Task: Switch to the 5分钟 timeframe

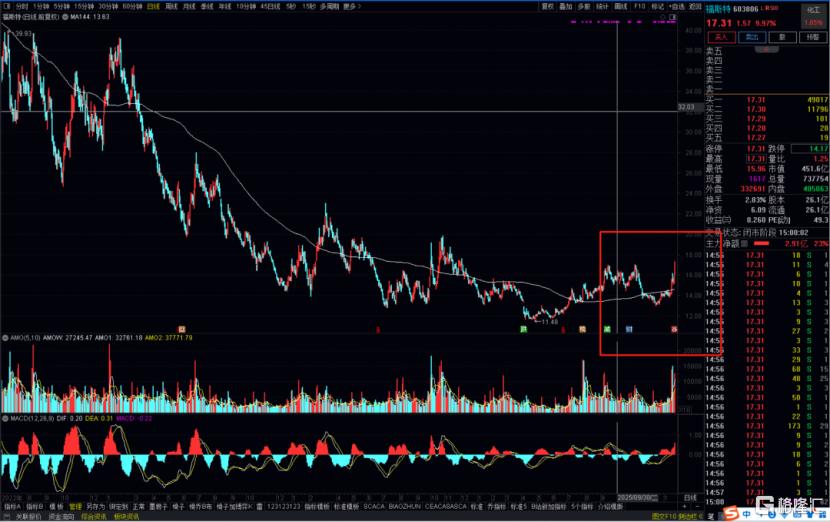Action: click(x=61, y=6)
